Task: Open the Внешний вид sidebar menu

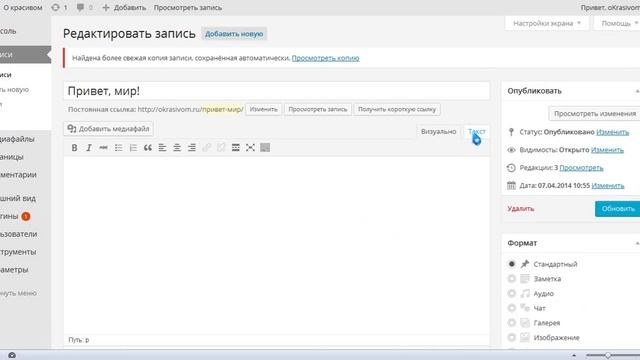Action: (18, 198)
